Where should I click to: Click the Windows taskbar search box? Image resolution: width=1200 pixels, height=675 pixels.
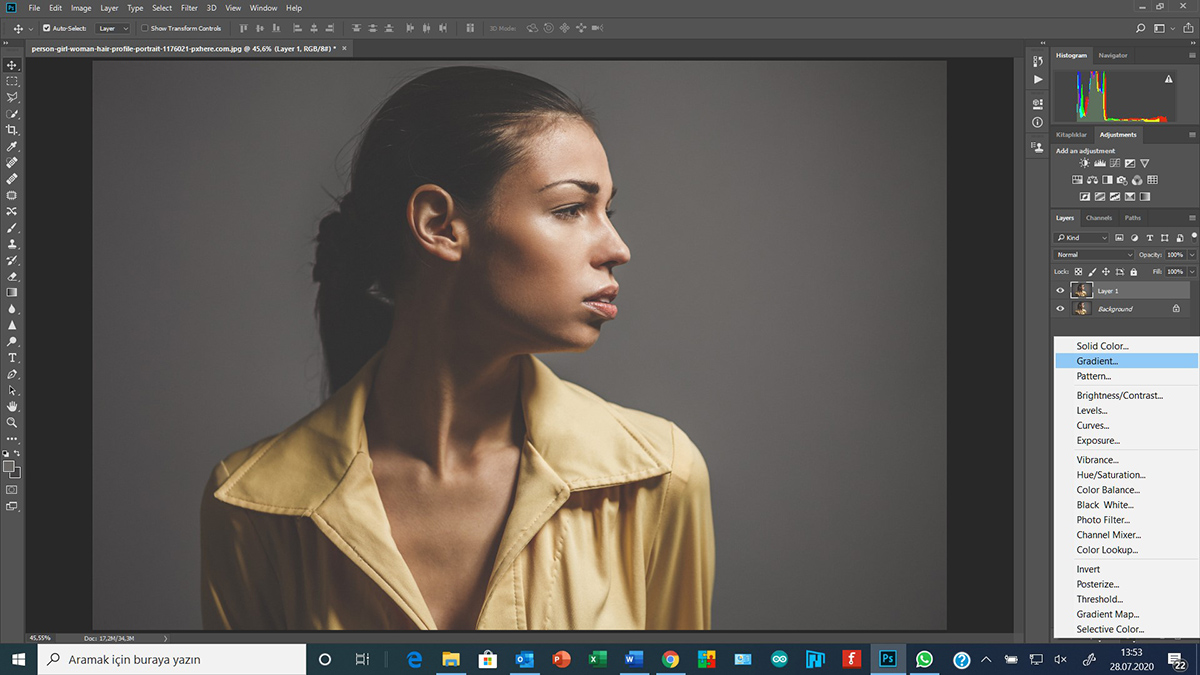(x=172, y=660)
